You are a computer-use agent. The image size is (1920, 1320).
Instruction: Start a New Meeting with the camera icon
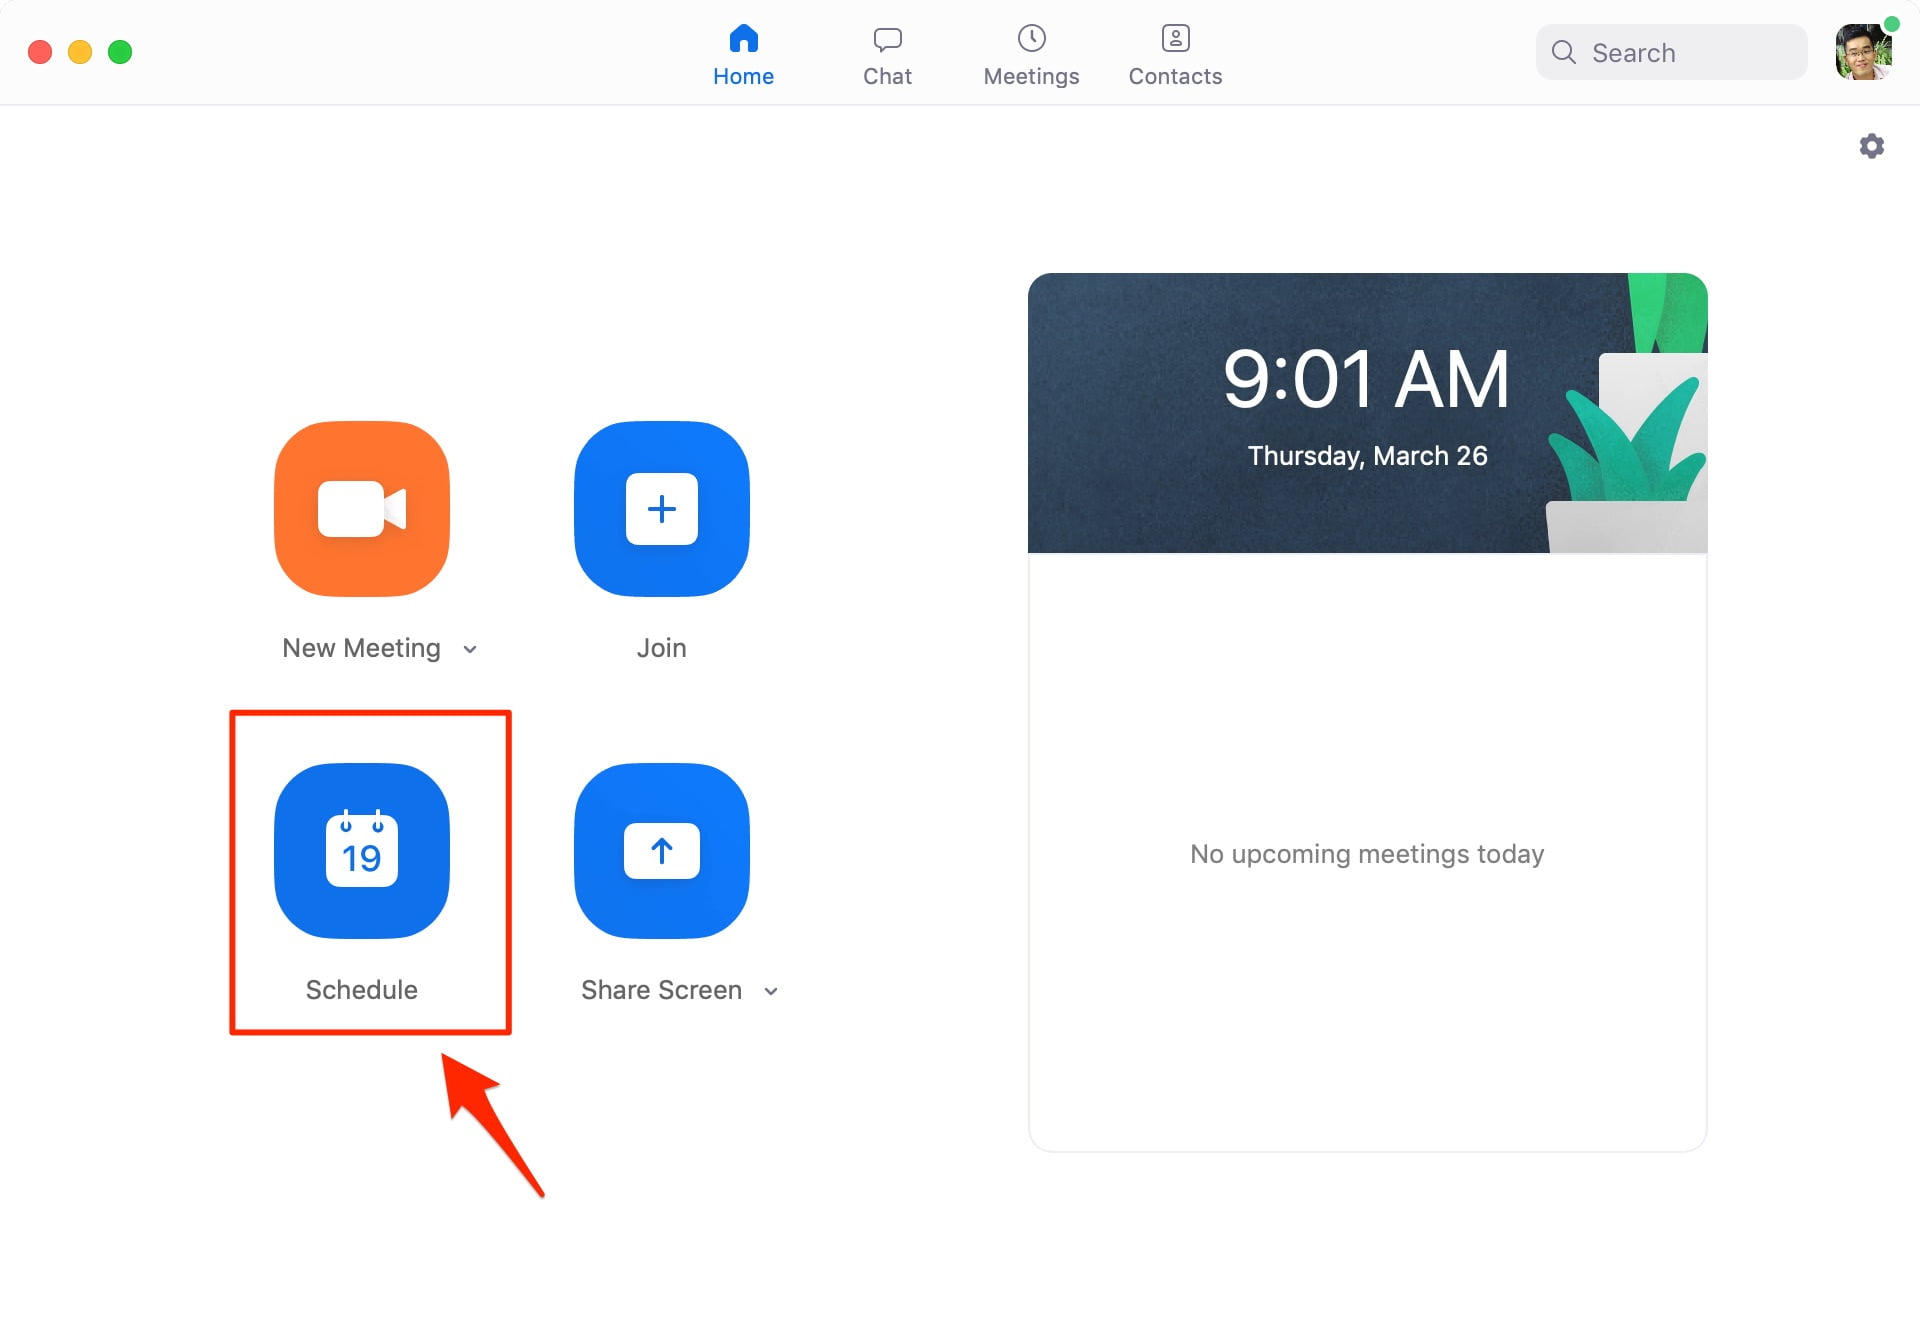[361, 509]
